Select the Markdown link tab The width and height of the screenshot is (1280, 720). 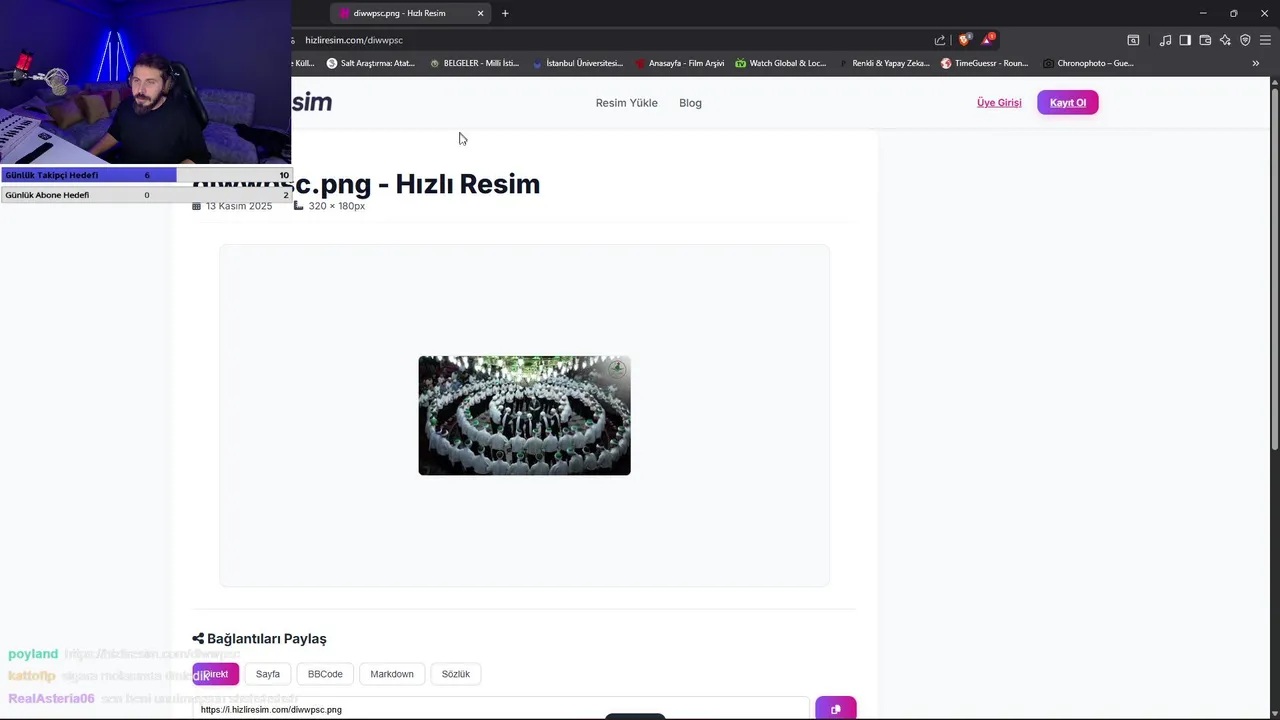point(392,674)
